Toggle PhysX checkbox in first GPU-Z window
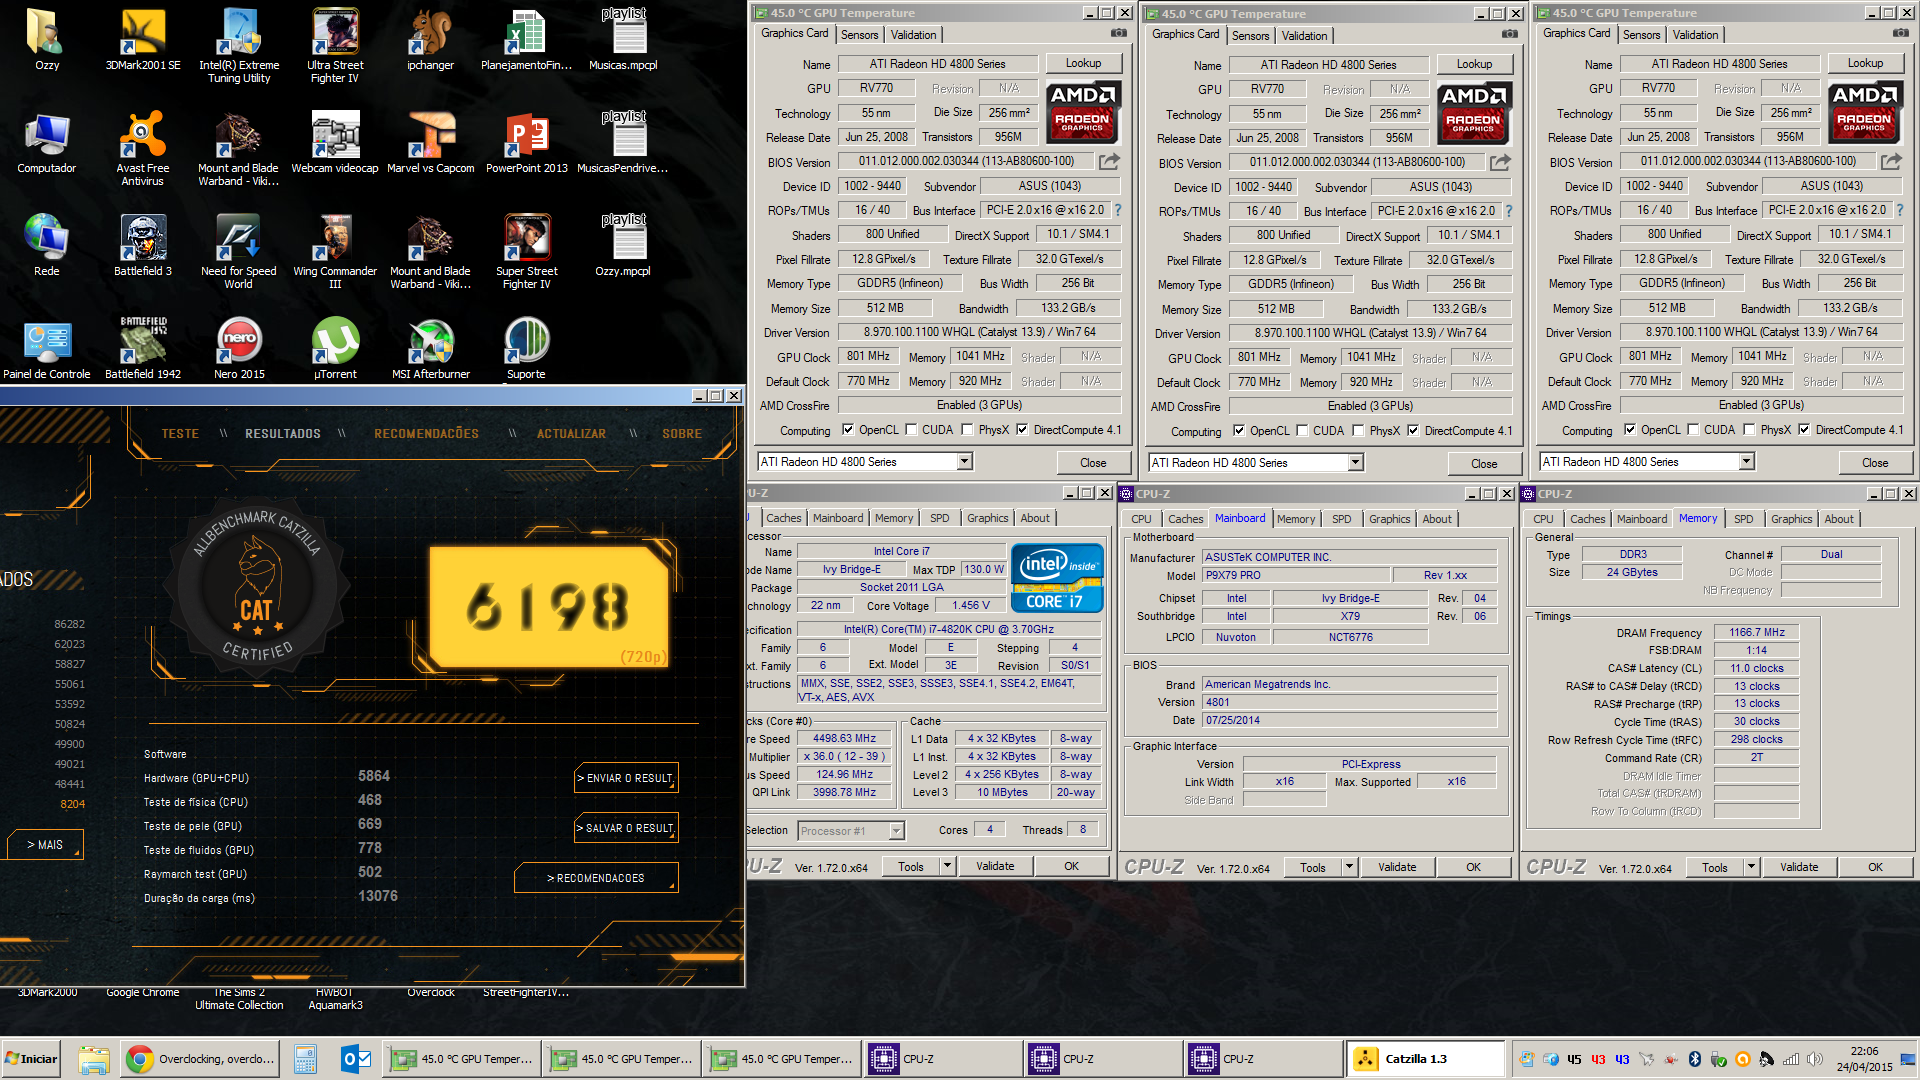1920x1080 pixels. [x=967, y=430]
